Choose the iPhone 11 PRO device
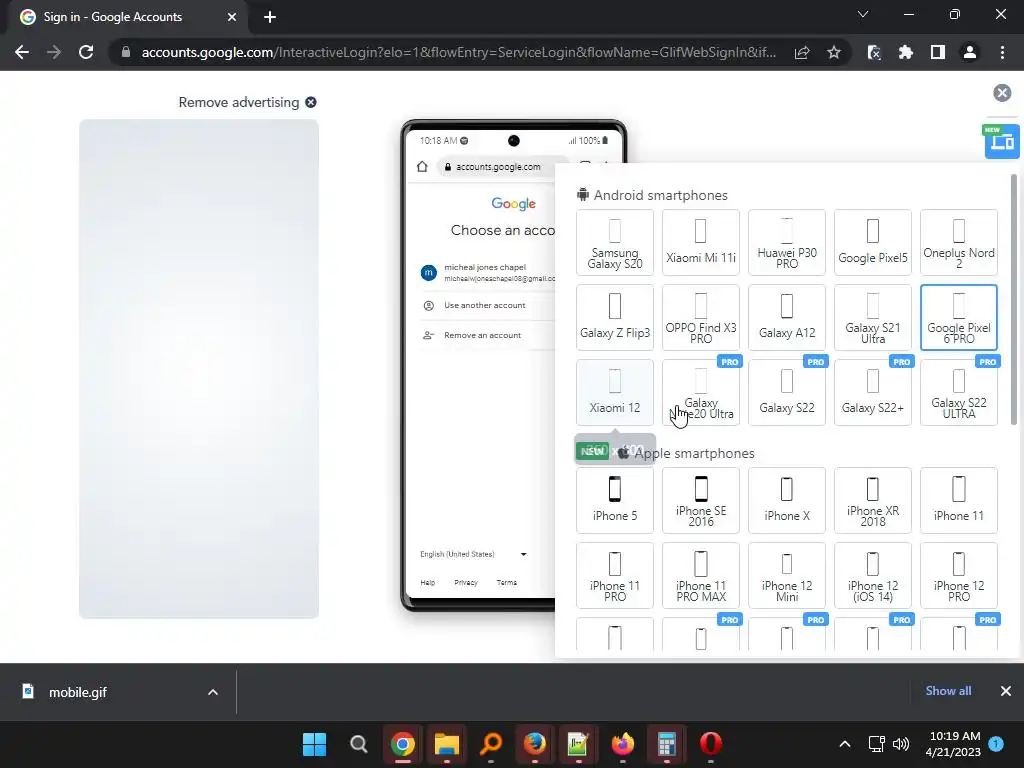 (x=615, y=575)
